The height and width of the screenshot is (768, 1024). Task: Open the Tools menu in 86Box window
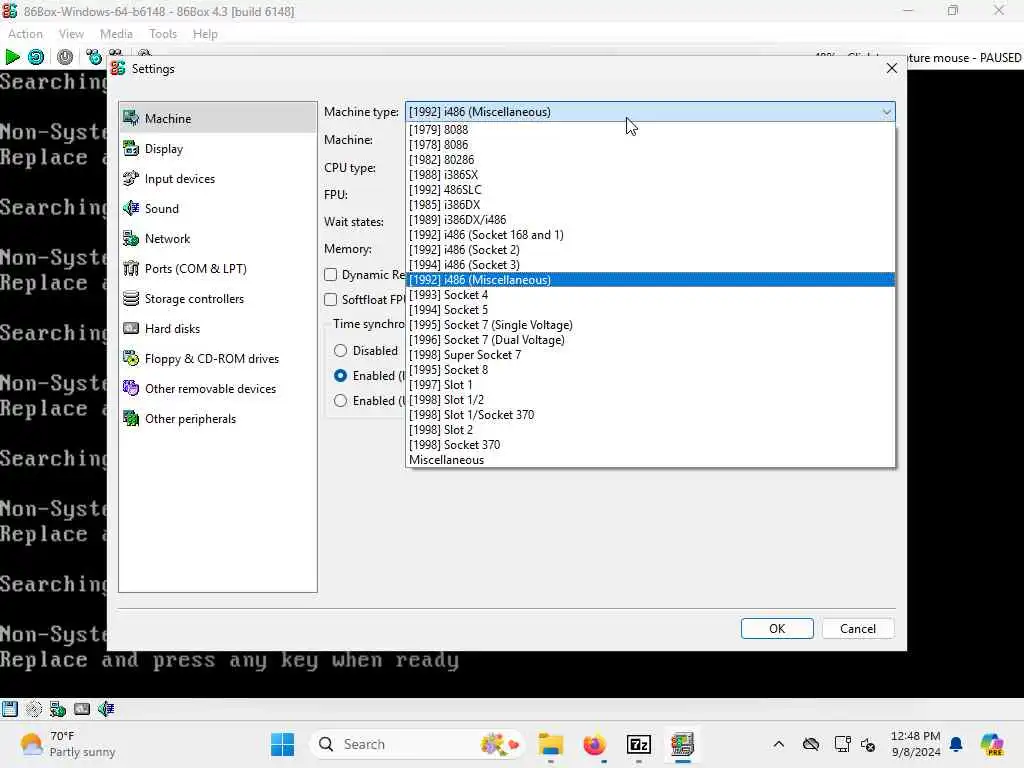tap(163, 34)
